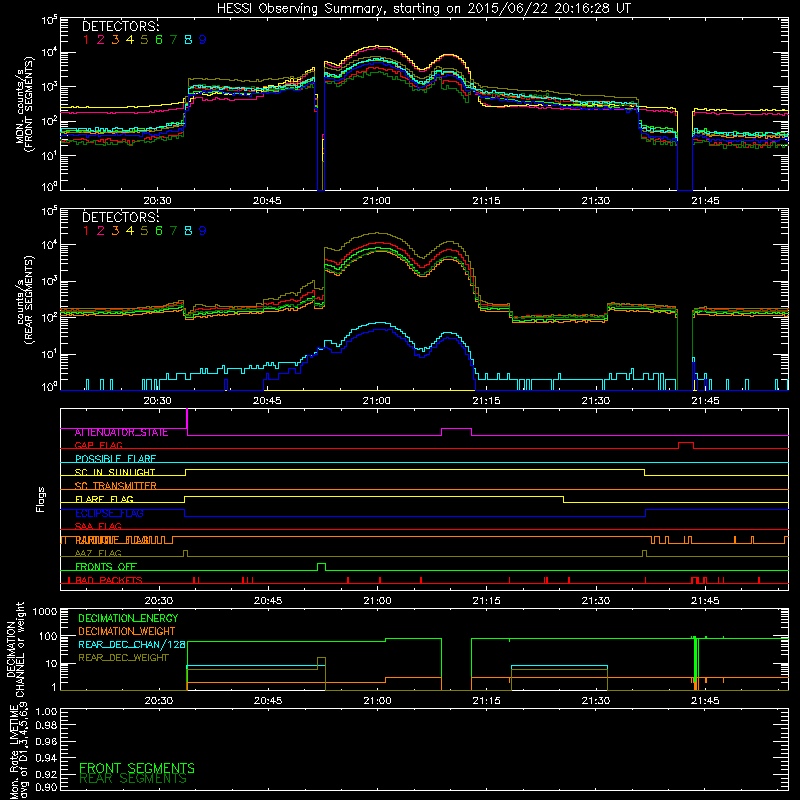The height and width of the screenshot is (800, 800).
Task: Click the BAD_PACKETS flag label
Action: click(x=109, y=580)
